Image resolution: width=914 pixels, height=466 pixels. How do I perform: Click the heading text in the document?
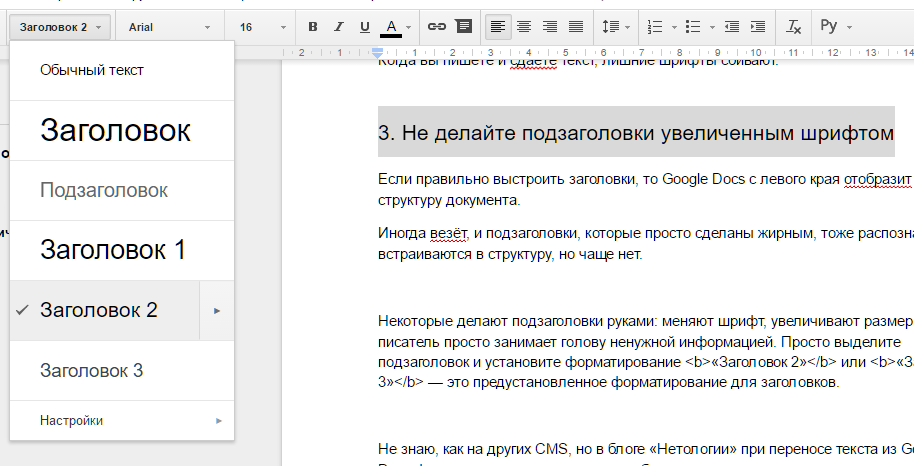[x=635, y=134]
